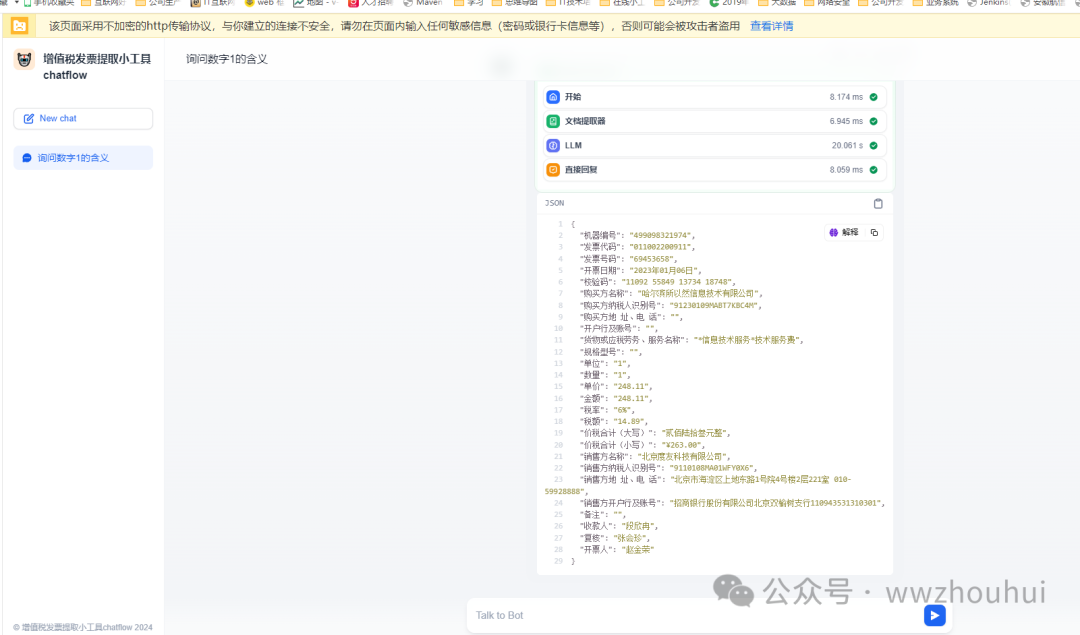
Task: Click the yellow security warning icon
Action: coord(19,25)
